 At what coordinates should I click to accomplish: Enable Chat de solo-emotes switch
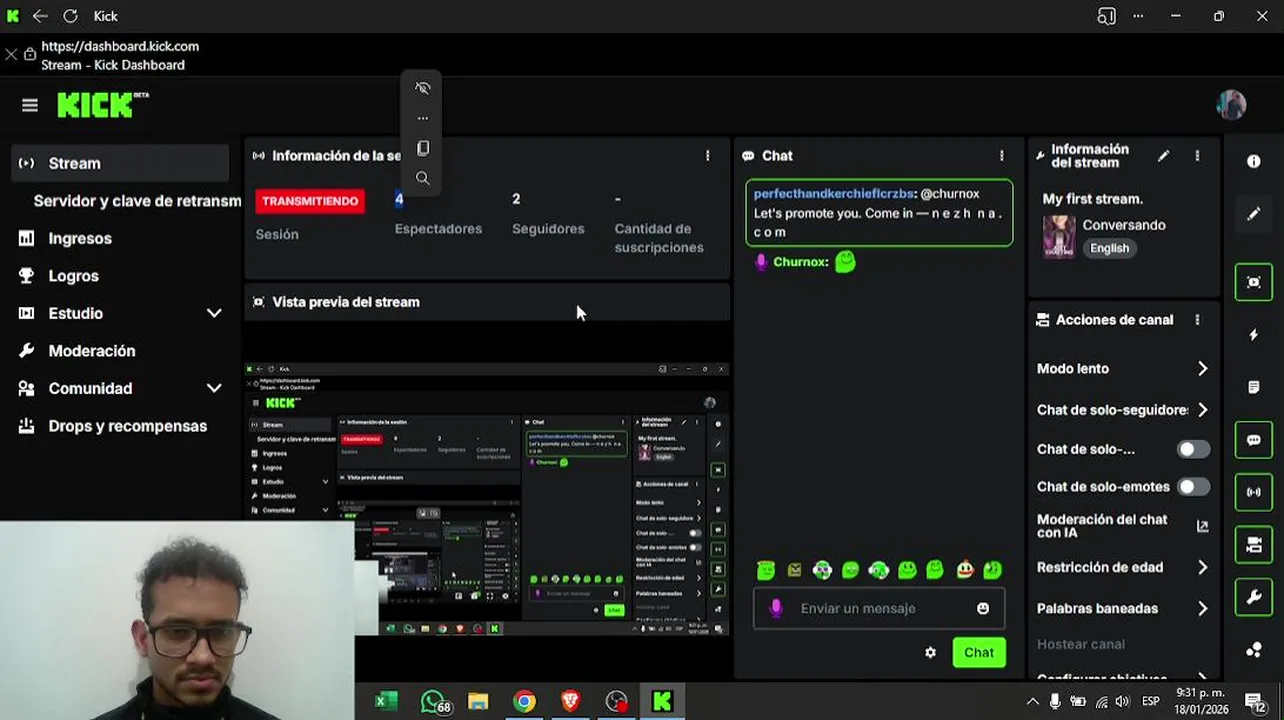coord(1193,487)
